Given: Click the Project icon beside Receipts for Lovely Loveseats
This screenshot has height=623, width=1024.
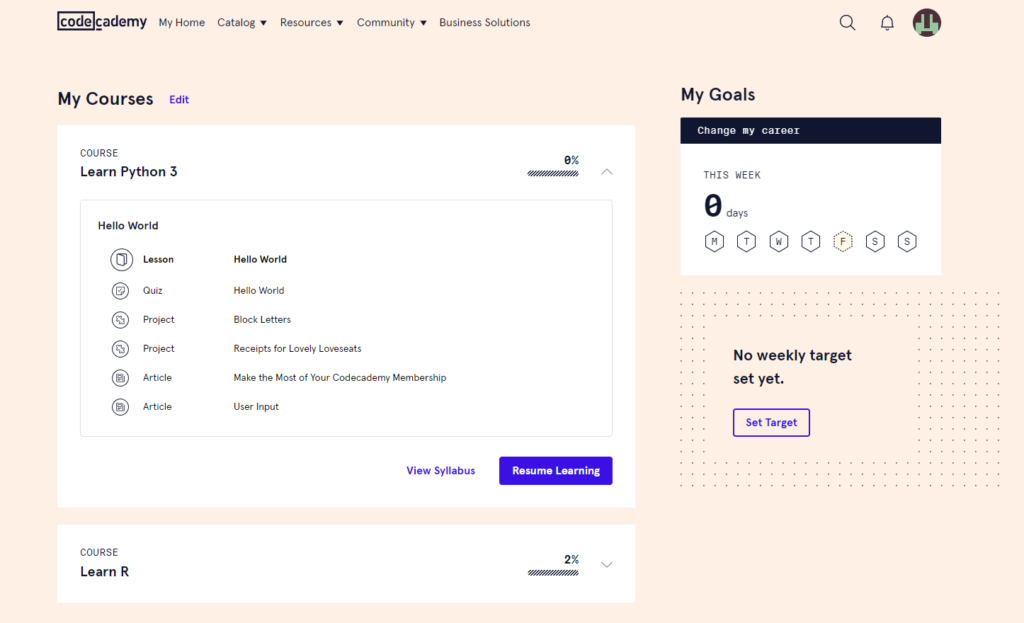Looking at the screenshot, I should 120,349.
